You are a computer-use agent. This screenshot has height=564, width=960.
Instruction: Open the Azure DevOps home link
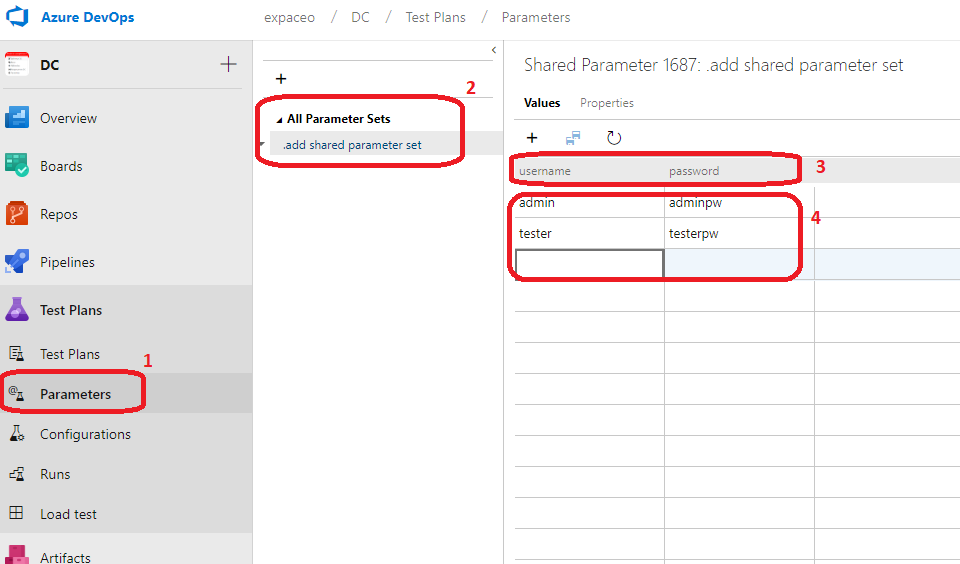88,17
